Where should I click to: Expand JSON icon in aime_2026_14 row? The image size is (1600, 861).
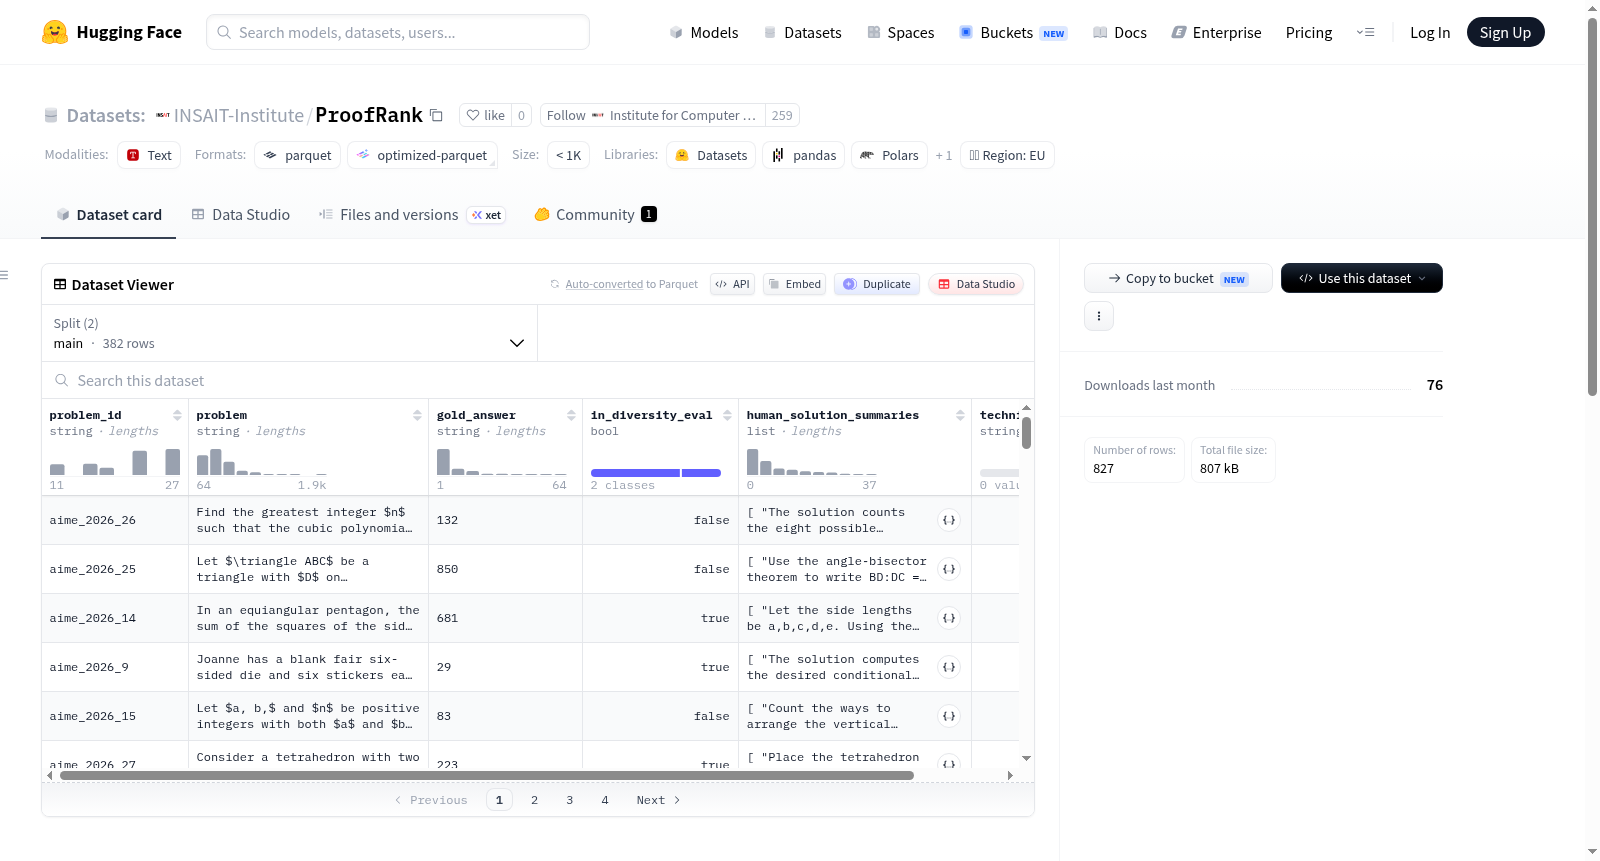click(949, 618)
